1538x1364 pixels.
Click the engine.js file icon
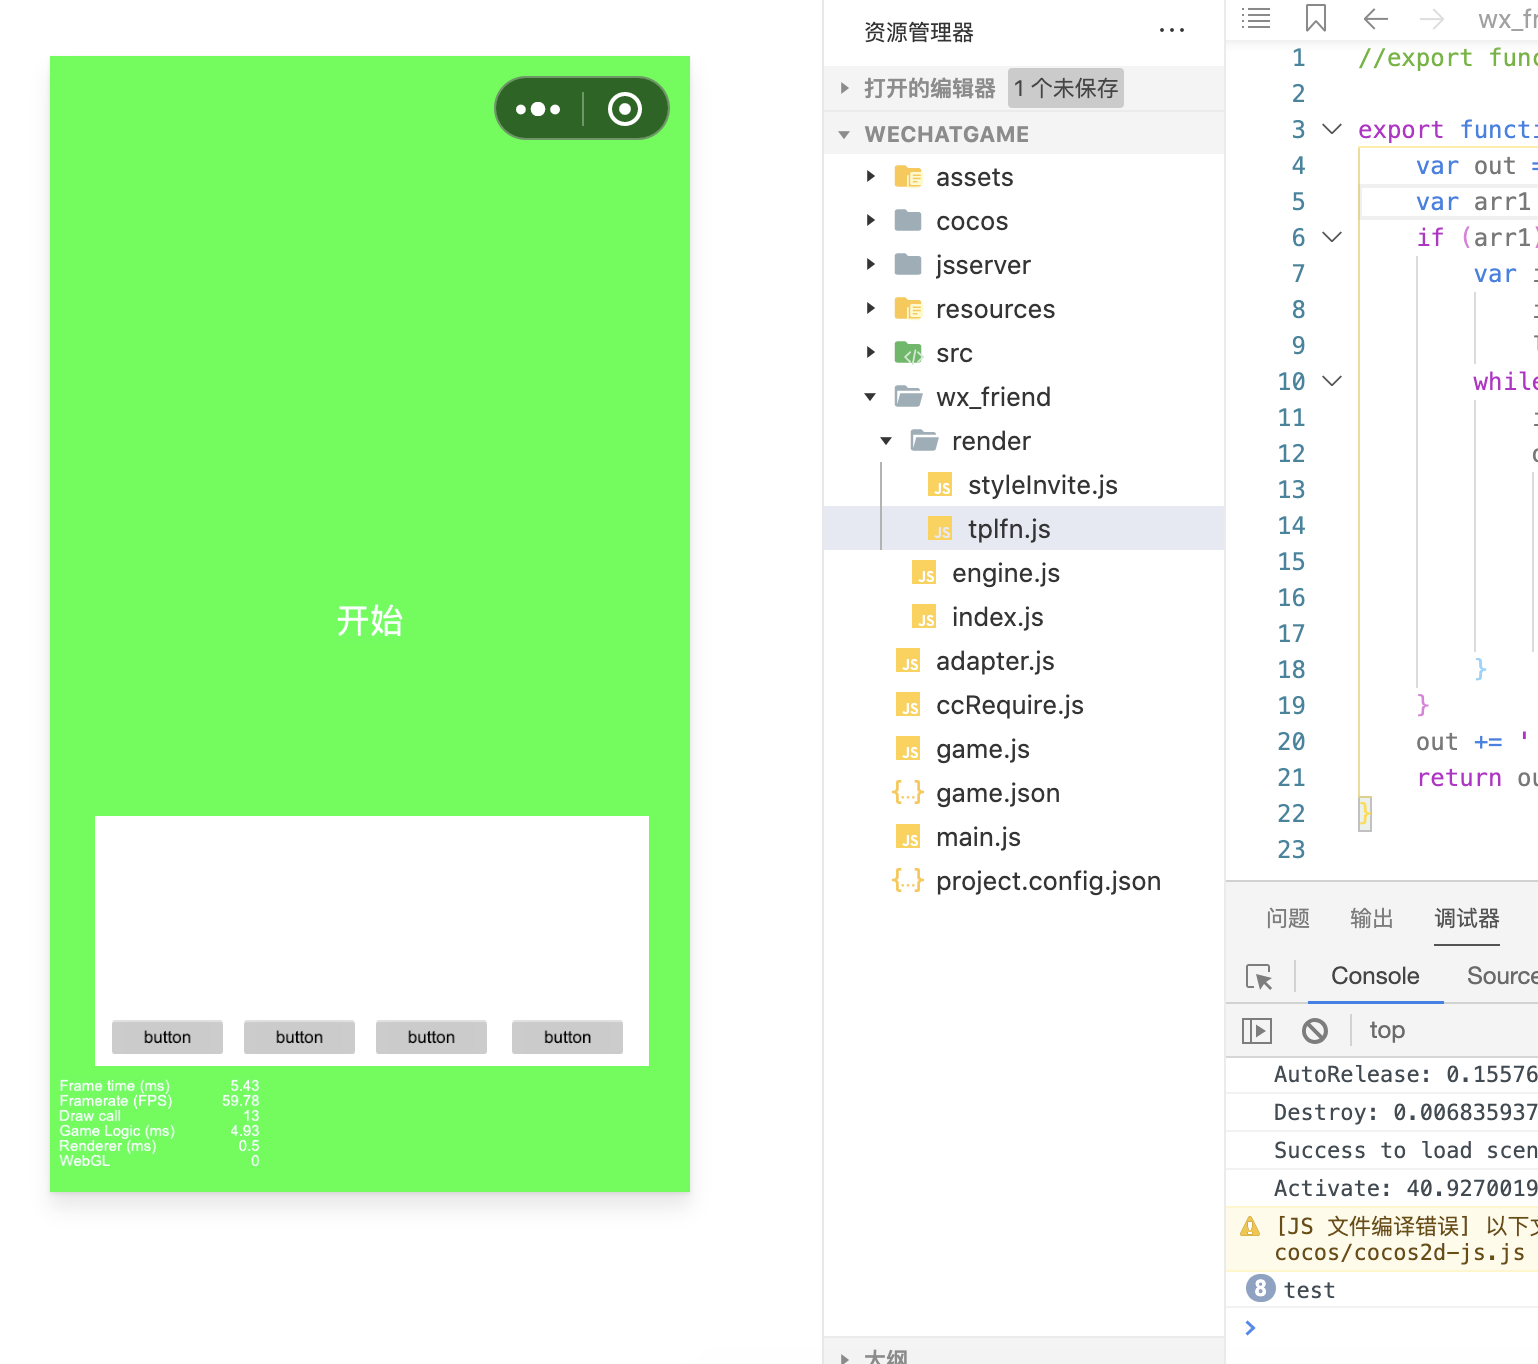[x=924, y=574]
